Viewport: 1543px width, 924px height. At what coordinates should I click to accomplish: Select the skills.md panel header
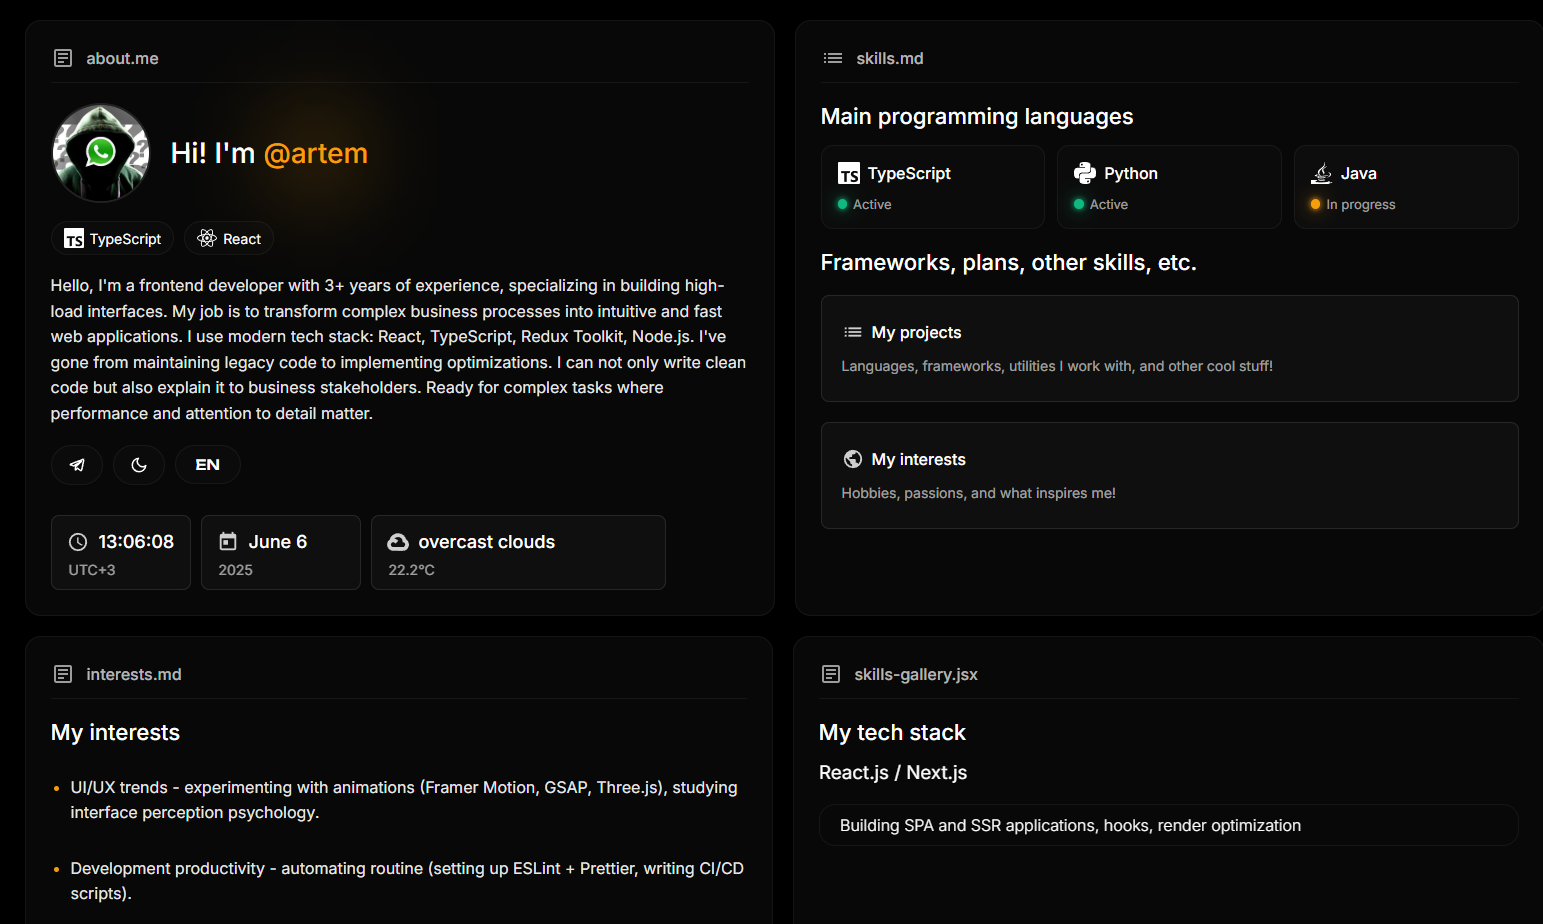(x=873, y=58)
